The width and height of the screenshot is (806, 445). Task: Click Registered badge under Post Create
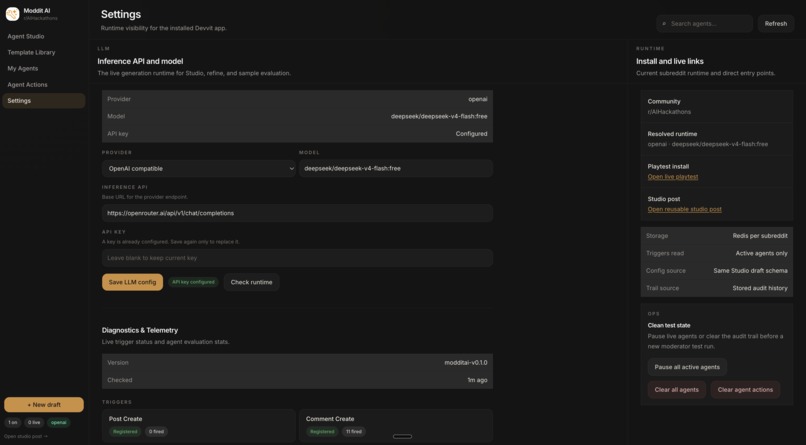point(125,432)
